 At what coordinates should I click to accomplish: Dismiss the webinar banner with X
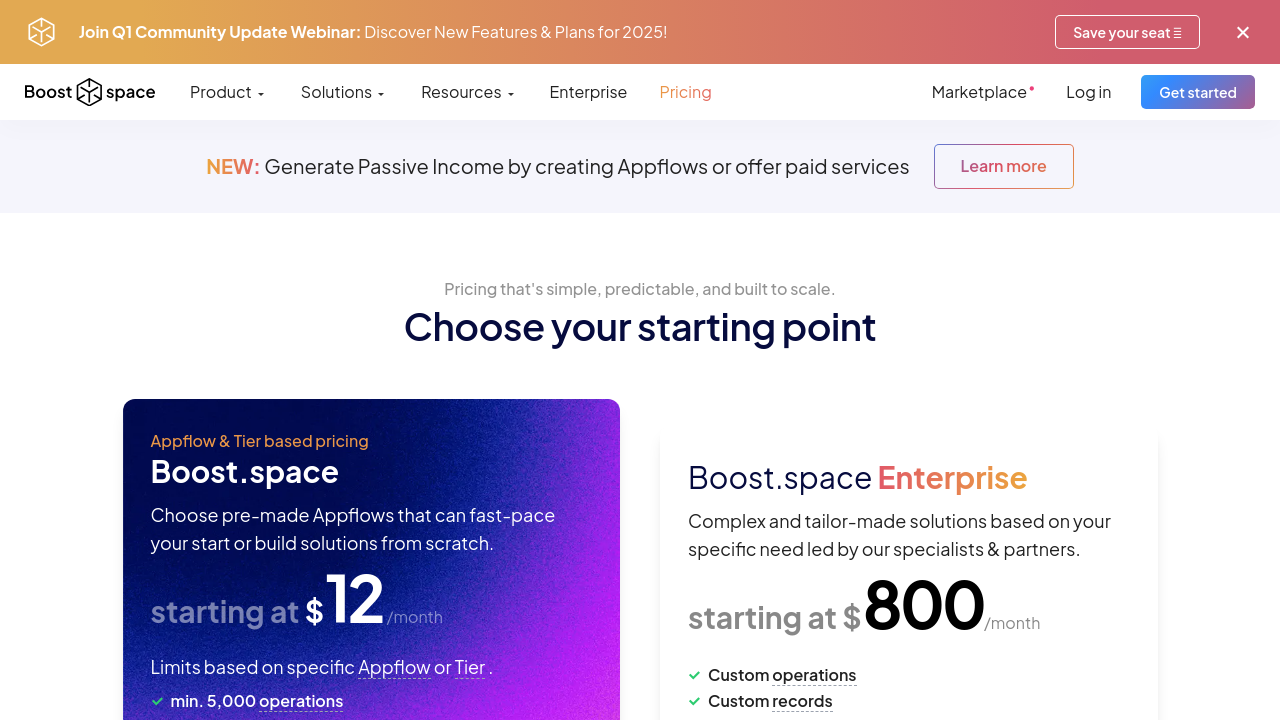pyautogui.click(x=1243, y=32)
